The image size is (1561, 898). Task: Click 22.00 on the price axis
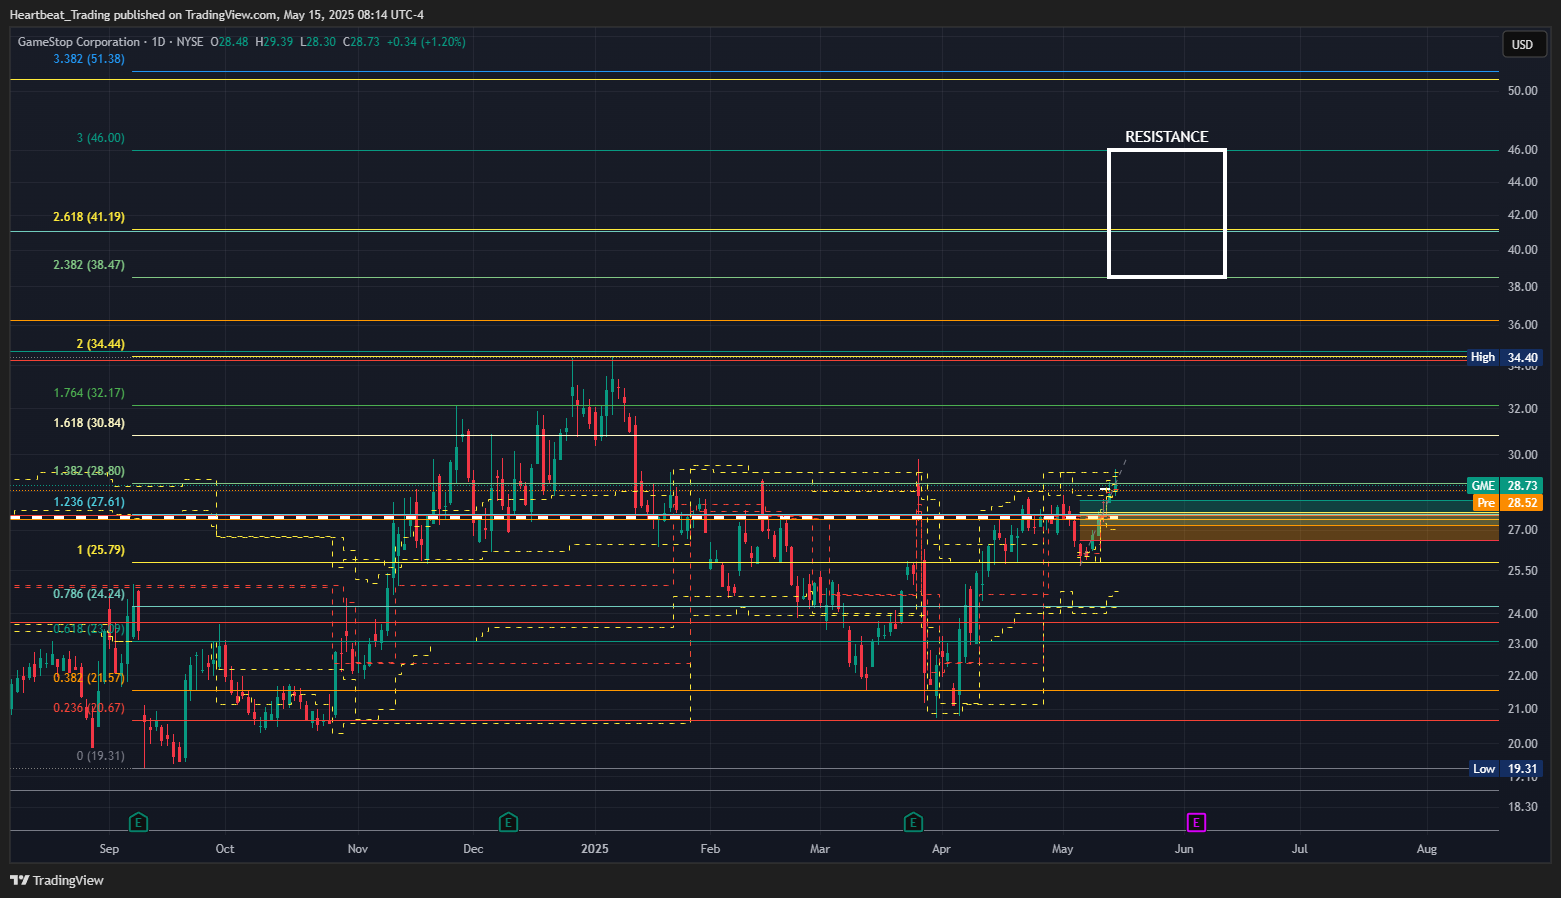(x=1522, y=676)
